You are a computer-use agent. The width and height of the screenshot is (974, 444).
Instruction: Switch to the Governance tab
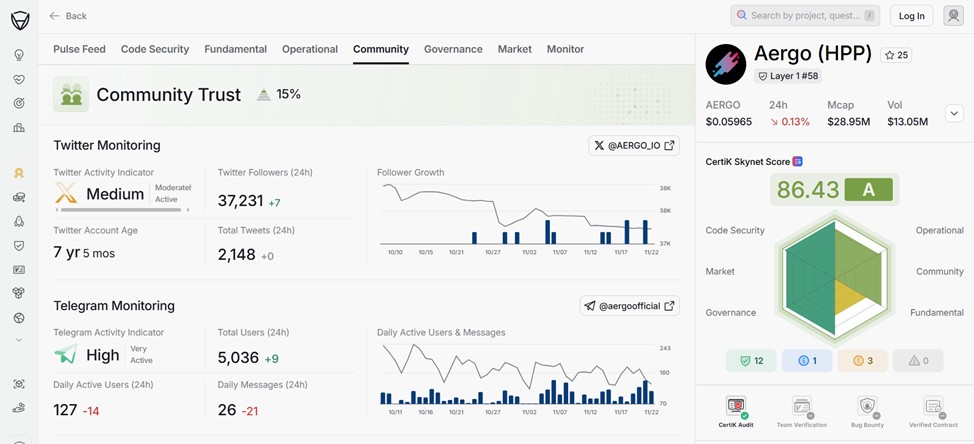[453, 49]
